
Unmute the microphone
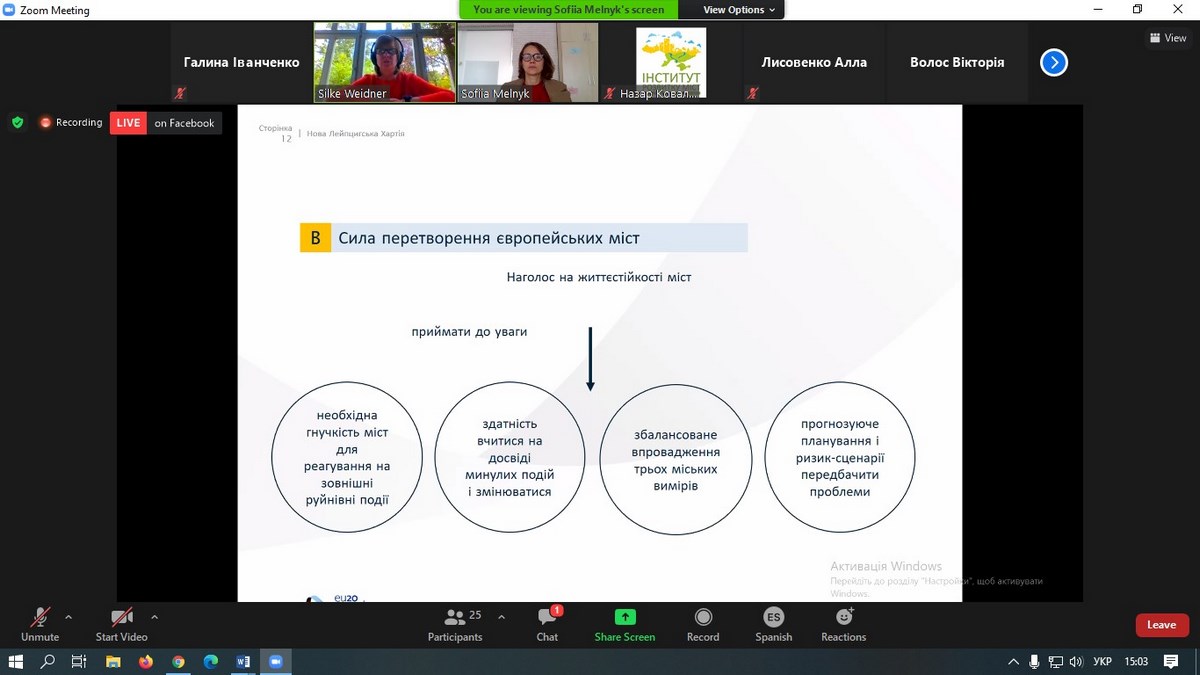[x=40, y=624]
